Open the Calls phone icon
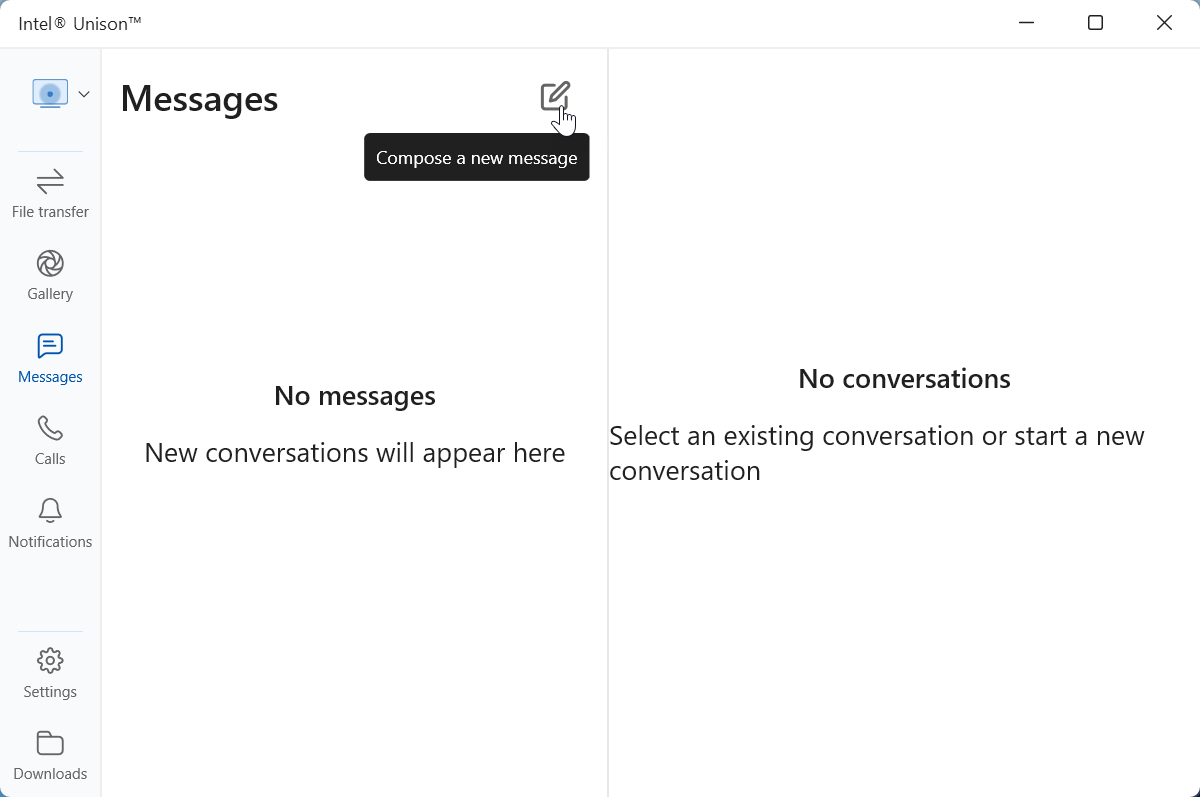This screenshot has width=1200, height=797. 50,428
